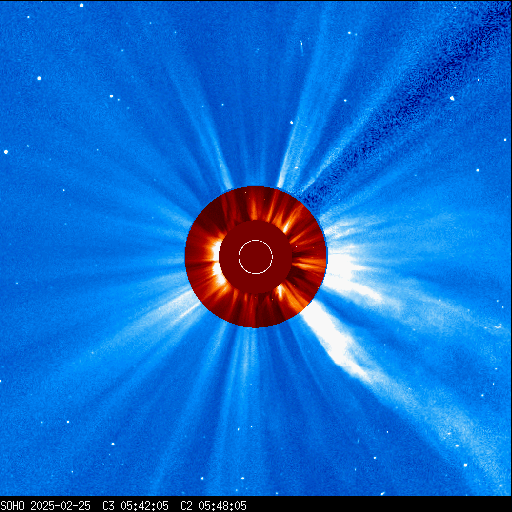Screen dimensions: 512x512
Task: Click the bright star in the bottom-right corner area
Action: click(x=465, y=465)
